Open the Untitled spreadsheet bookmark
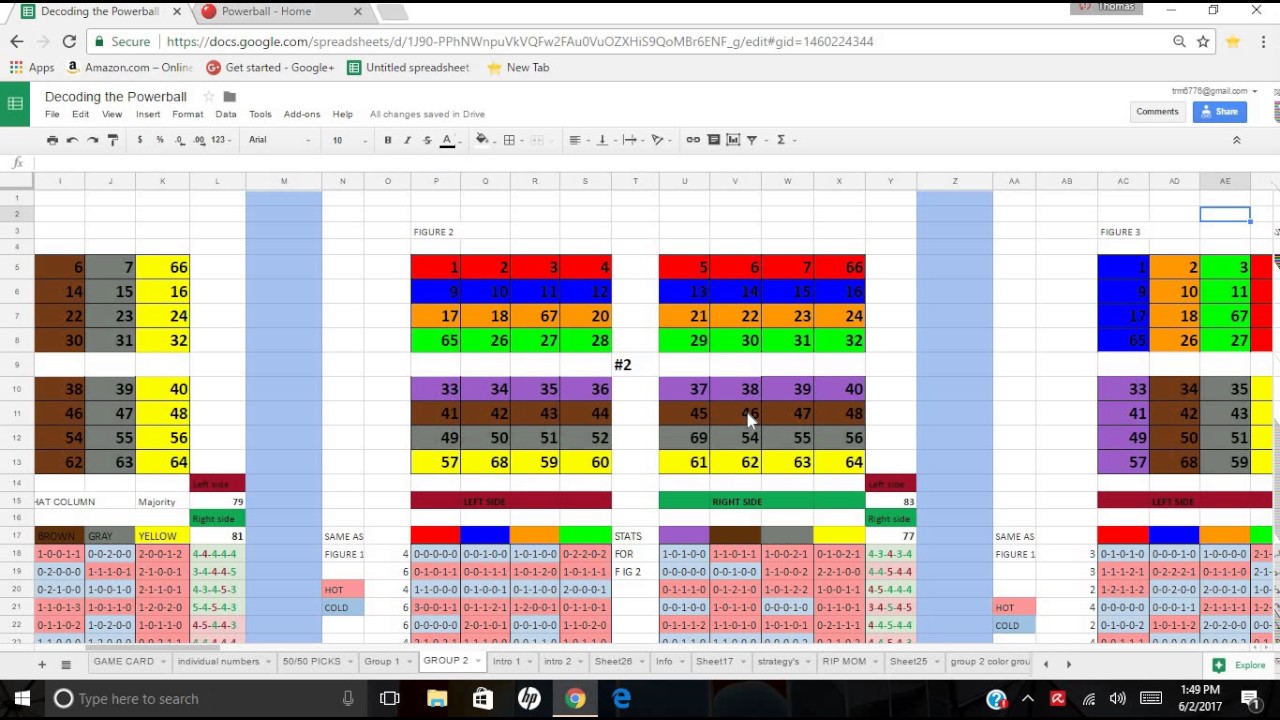This screenshot has height=720, width=1280. tap(408, 67)
